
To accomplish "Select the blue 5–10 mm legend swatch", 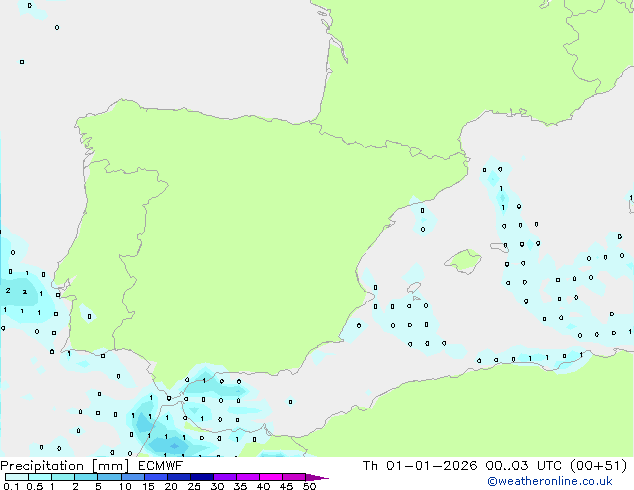I will coord(109,477).
